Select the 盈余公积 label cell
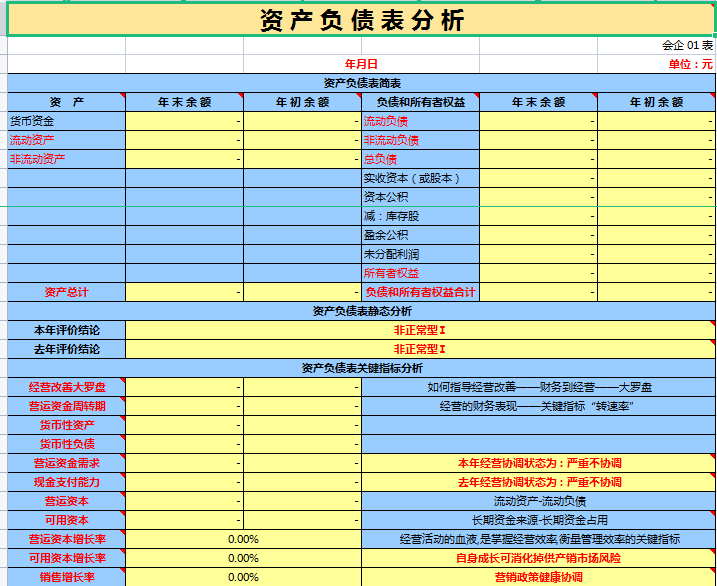Screen dimensions: 717x586 tap(420, 235)
